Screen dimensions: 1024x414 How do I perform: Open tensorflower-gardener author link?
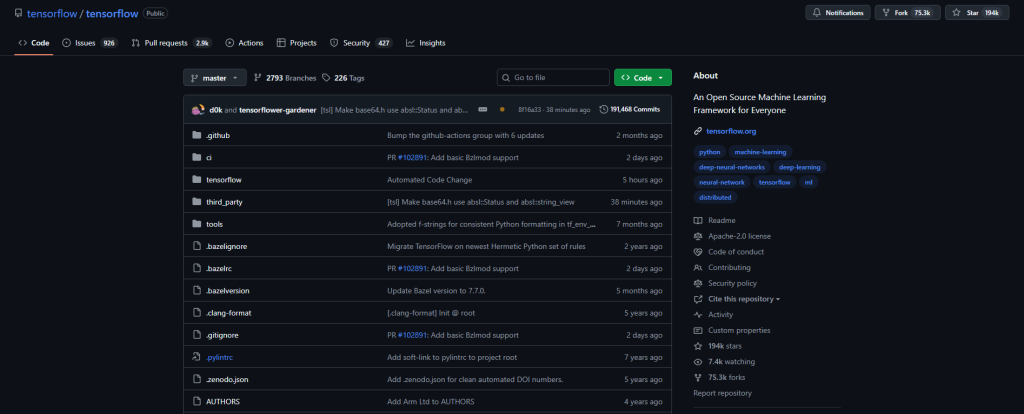[x=278, y=110]
